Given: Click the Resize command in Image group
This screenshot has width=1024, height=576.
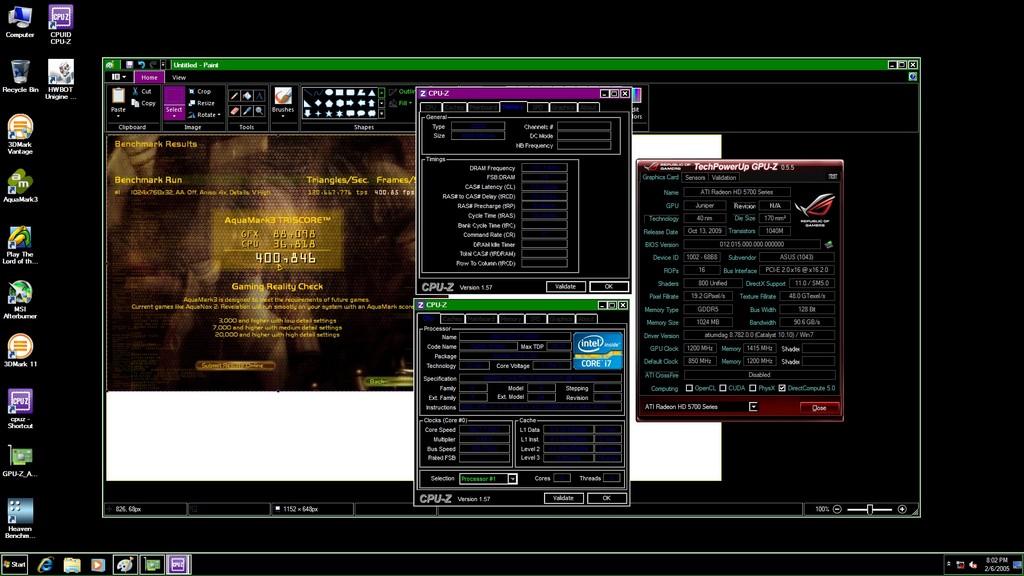Looking at the screenshot, I should click(x=202, y=103).
